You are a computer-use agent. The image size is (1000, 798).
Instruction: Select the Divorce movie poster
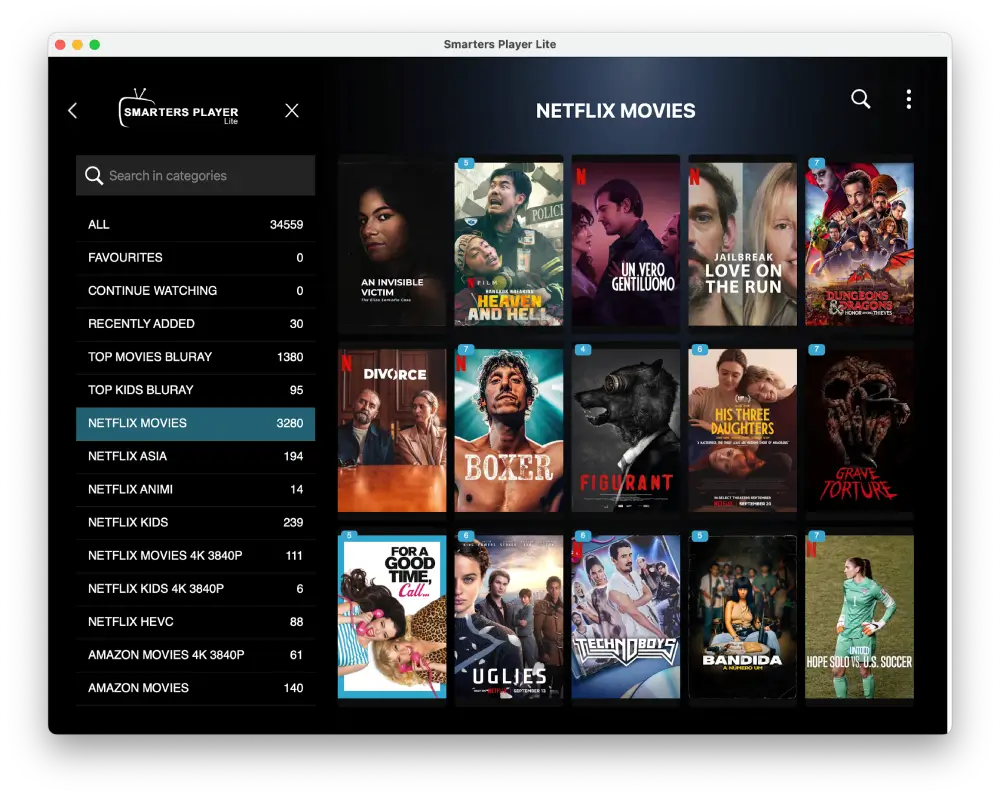[392, 431]
